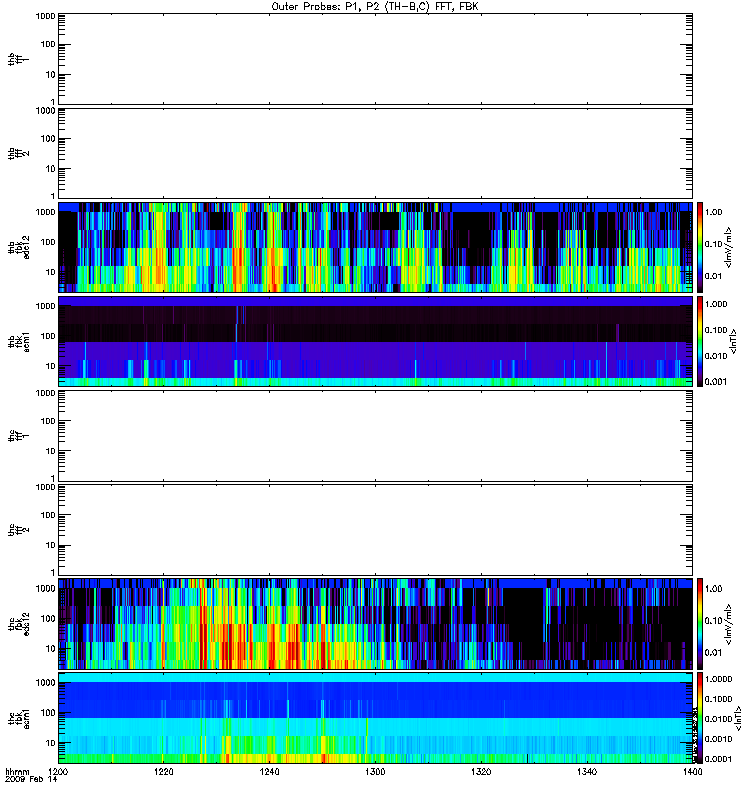Screen dimensions: 750x800
Task: Click the '1.000' tick on thb scm1 colorbar
Action: 716,304
